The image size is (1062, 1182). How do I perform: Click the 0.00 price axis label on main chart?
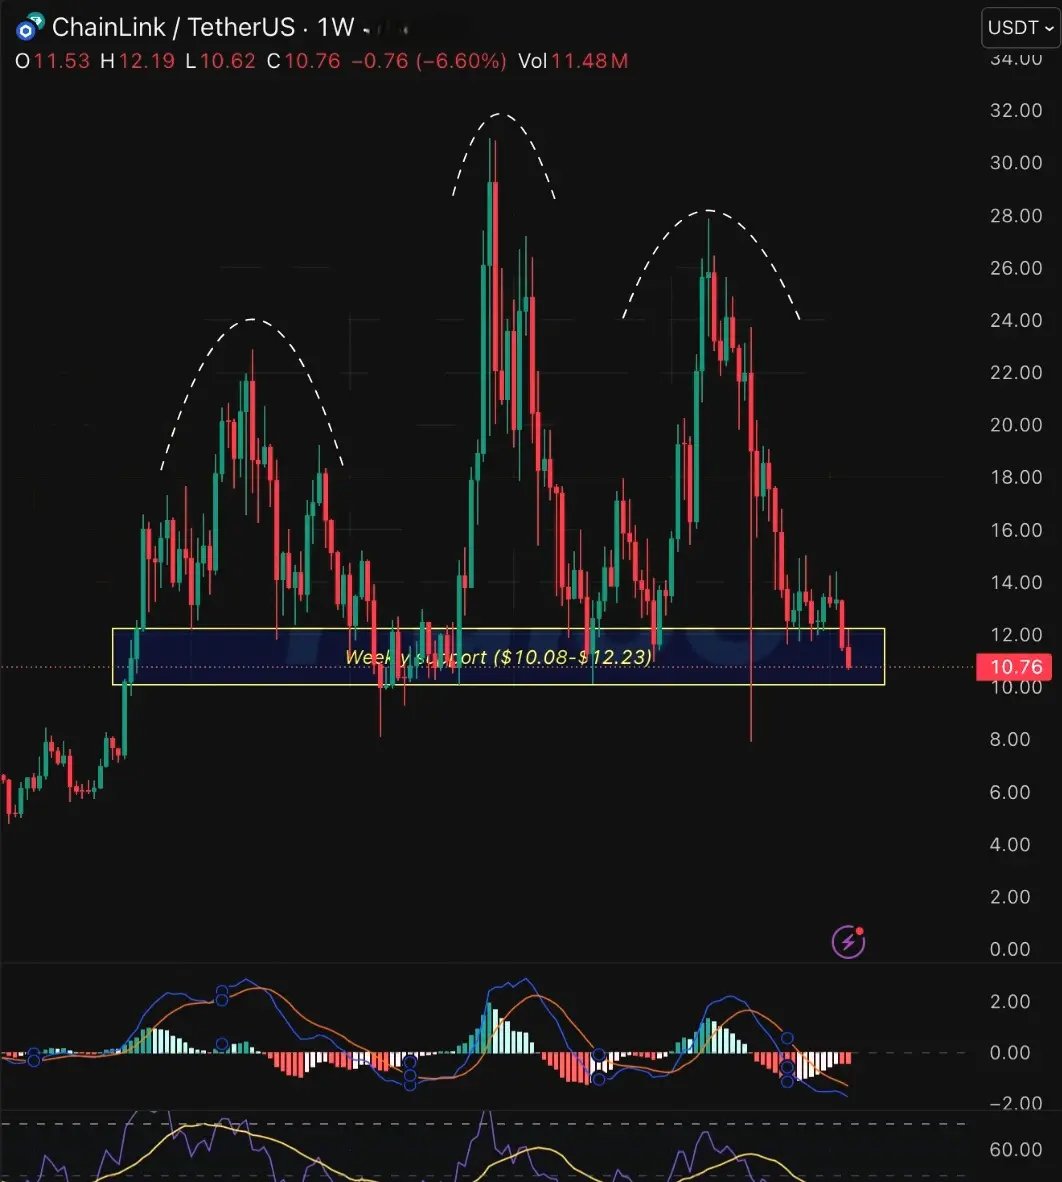click(x=1009, y=949)
